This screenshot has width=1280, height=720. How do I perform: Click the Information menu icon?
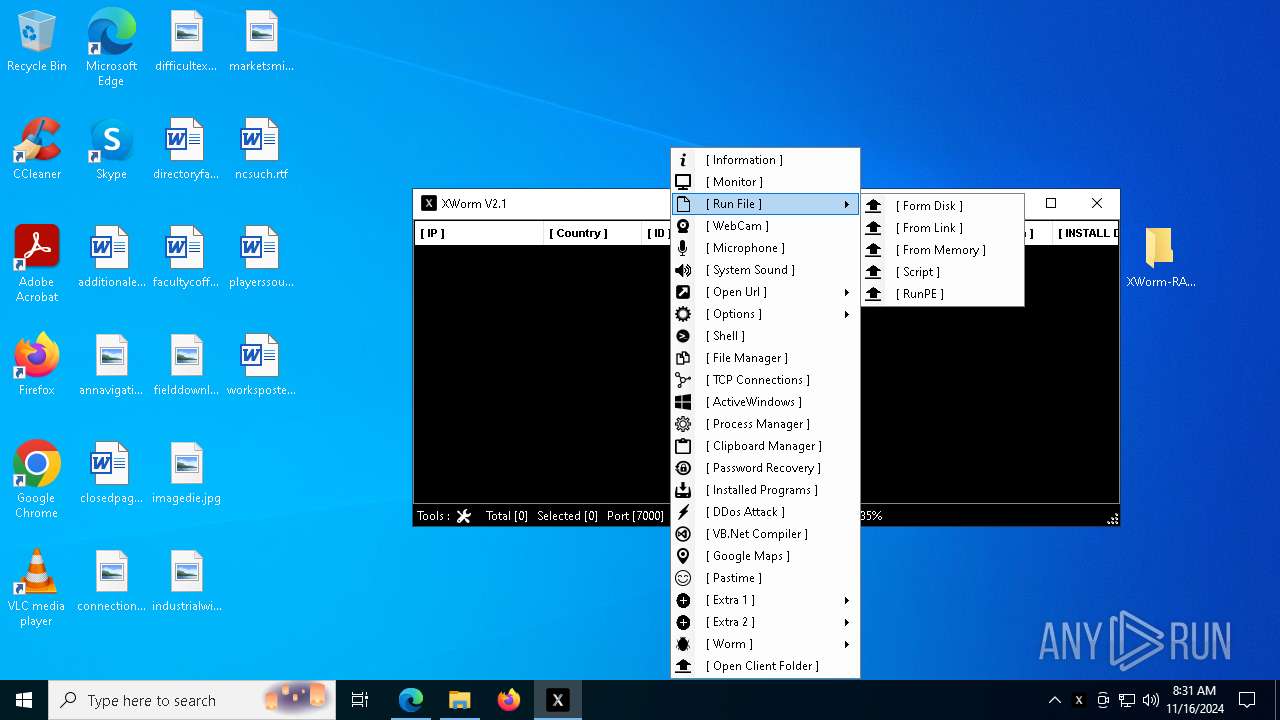click(683, 160)
